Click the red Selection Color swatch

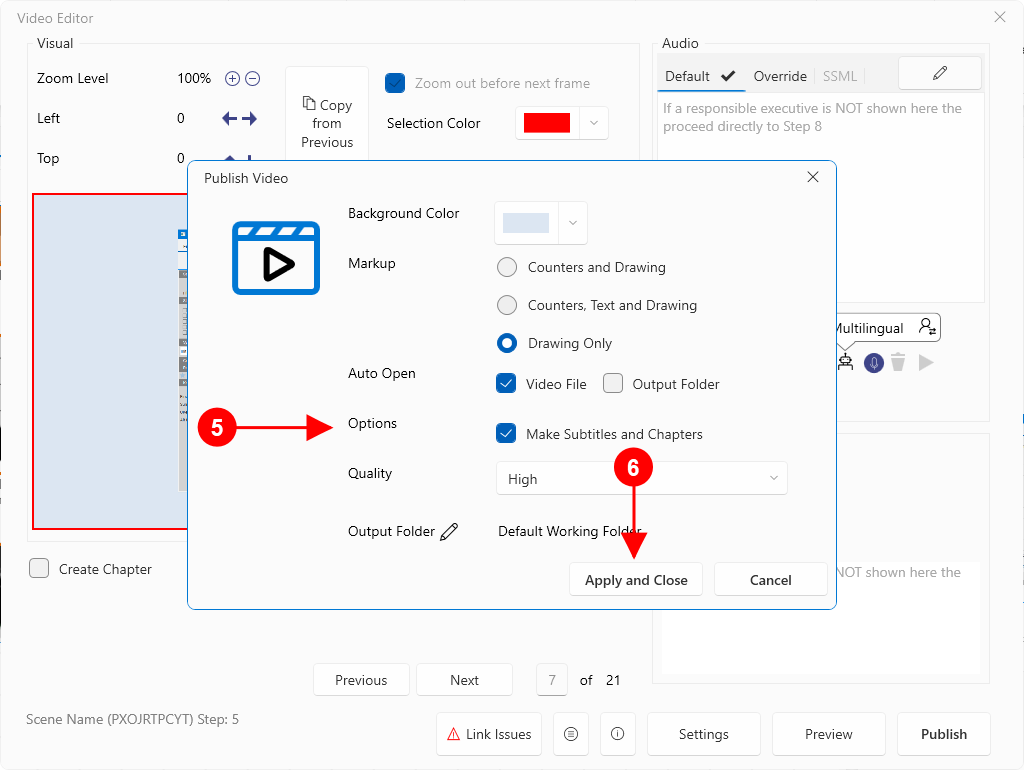[x=546, y=123]
